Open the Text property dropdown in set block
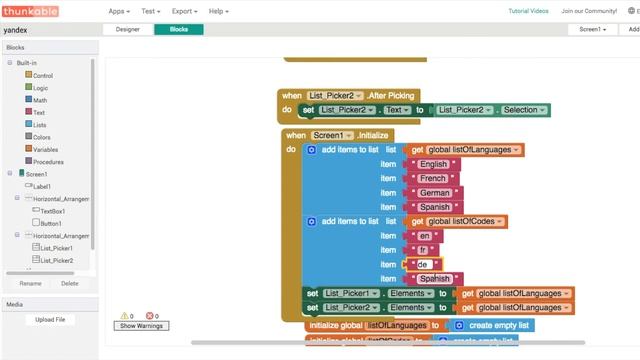Viewport: 640px width, 360px height. [397, 110]
